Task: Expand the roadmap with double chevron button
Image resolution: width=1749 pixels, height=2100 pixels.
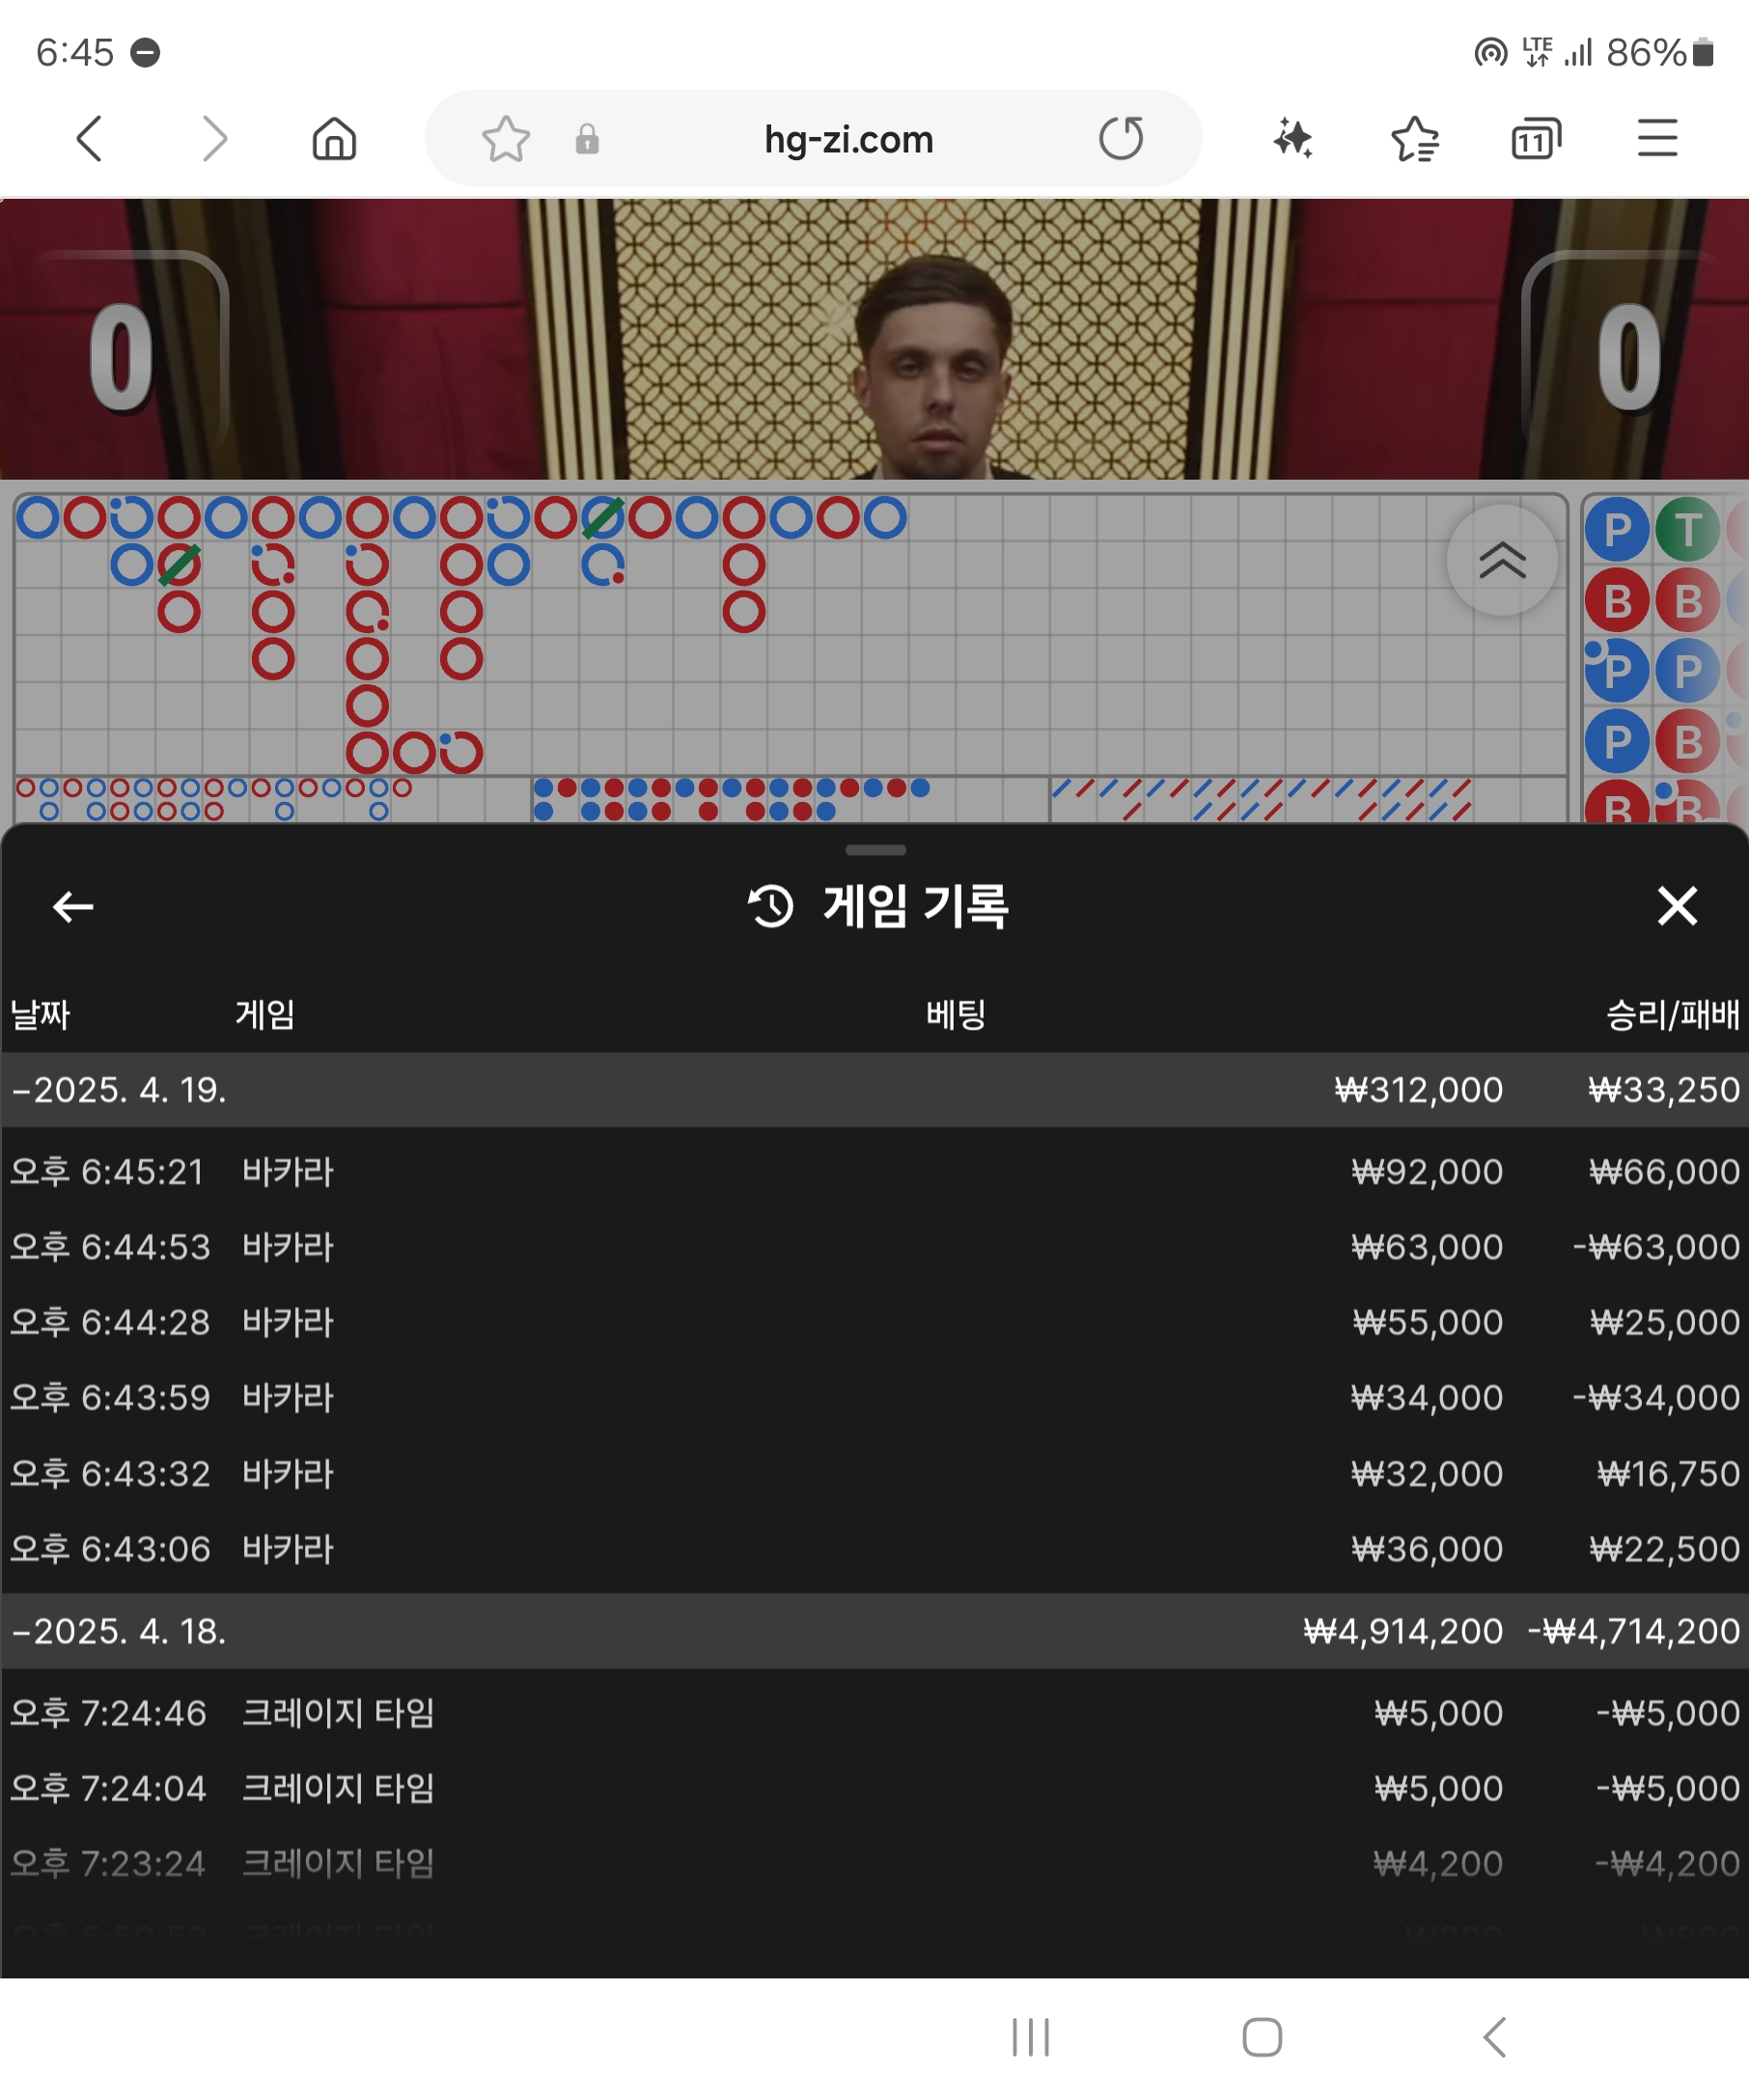Action: pyautogui.click(x=1501, y=560)
